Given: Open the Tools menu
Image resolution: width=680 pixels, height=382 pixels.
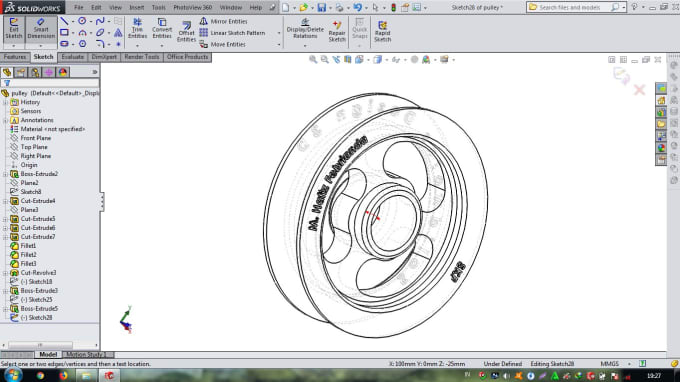Looking at the screenshot, I should [x=158, y=7].
